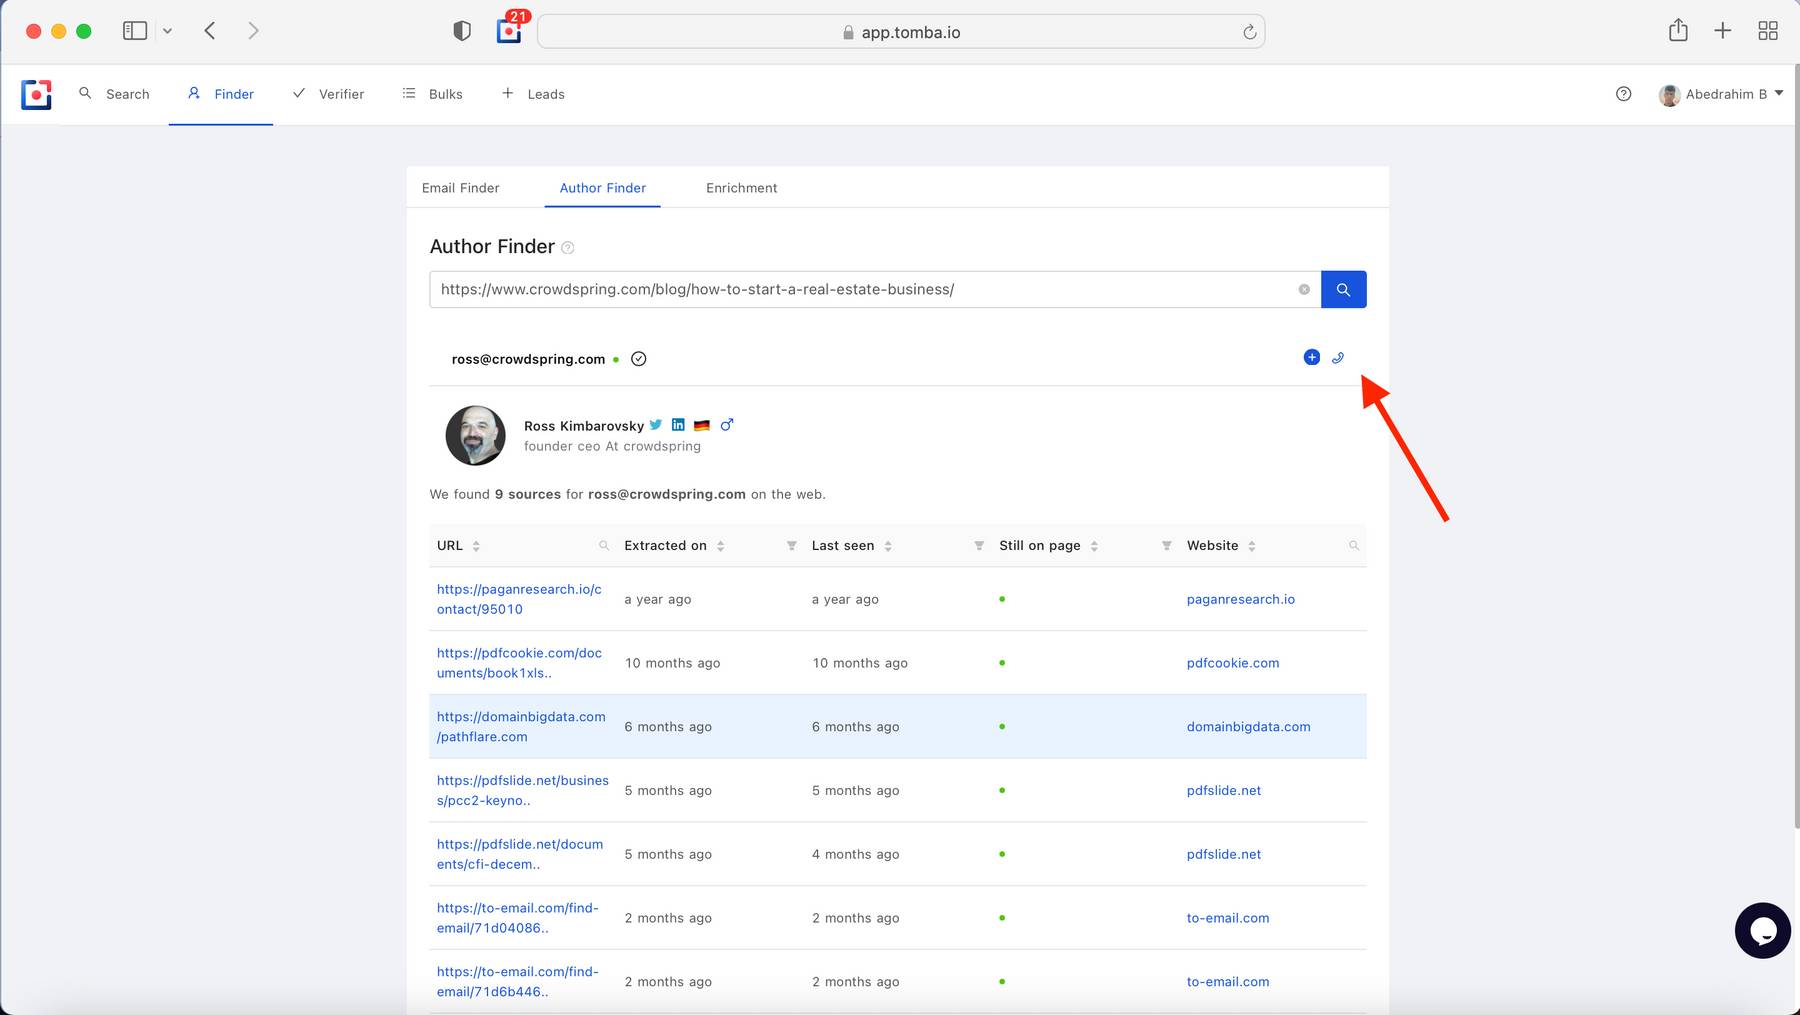
Task: Open the domainbigdata.com/pathflare.com URL link
Action: pos(521,727)
